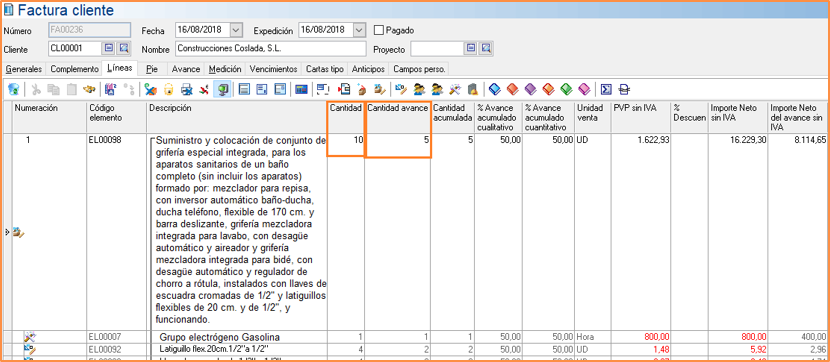Switch to the Complemento tab
Viewport: 830px width, 362px height.
(74, 69)
